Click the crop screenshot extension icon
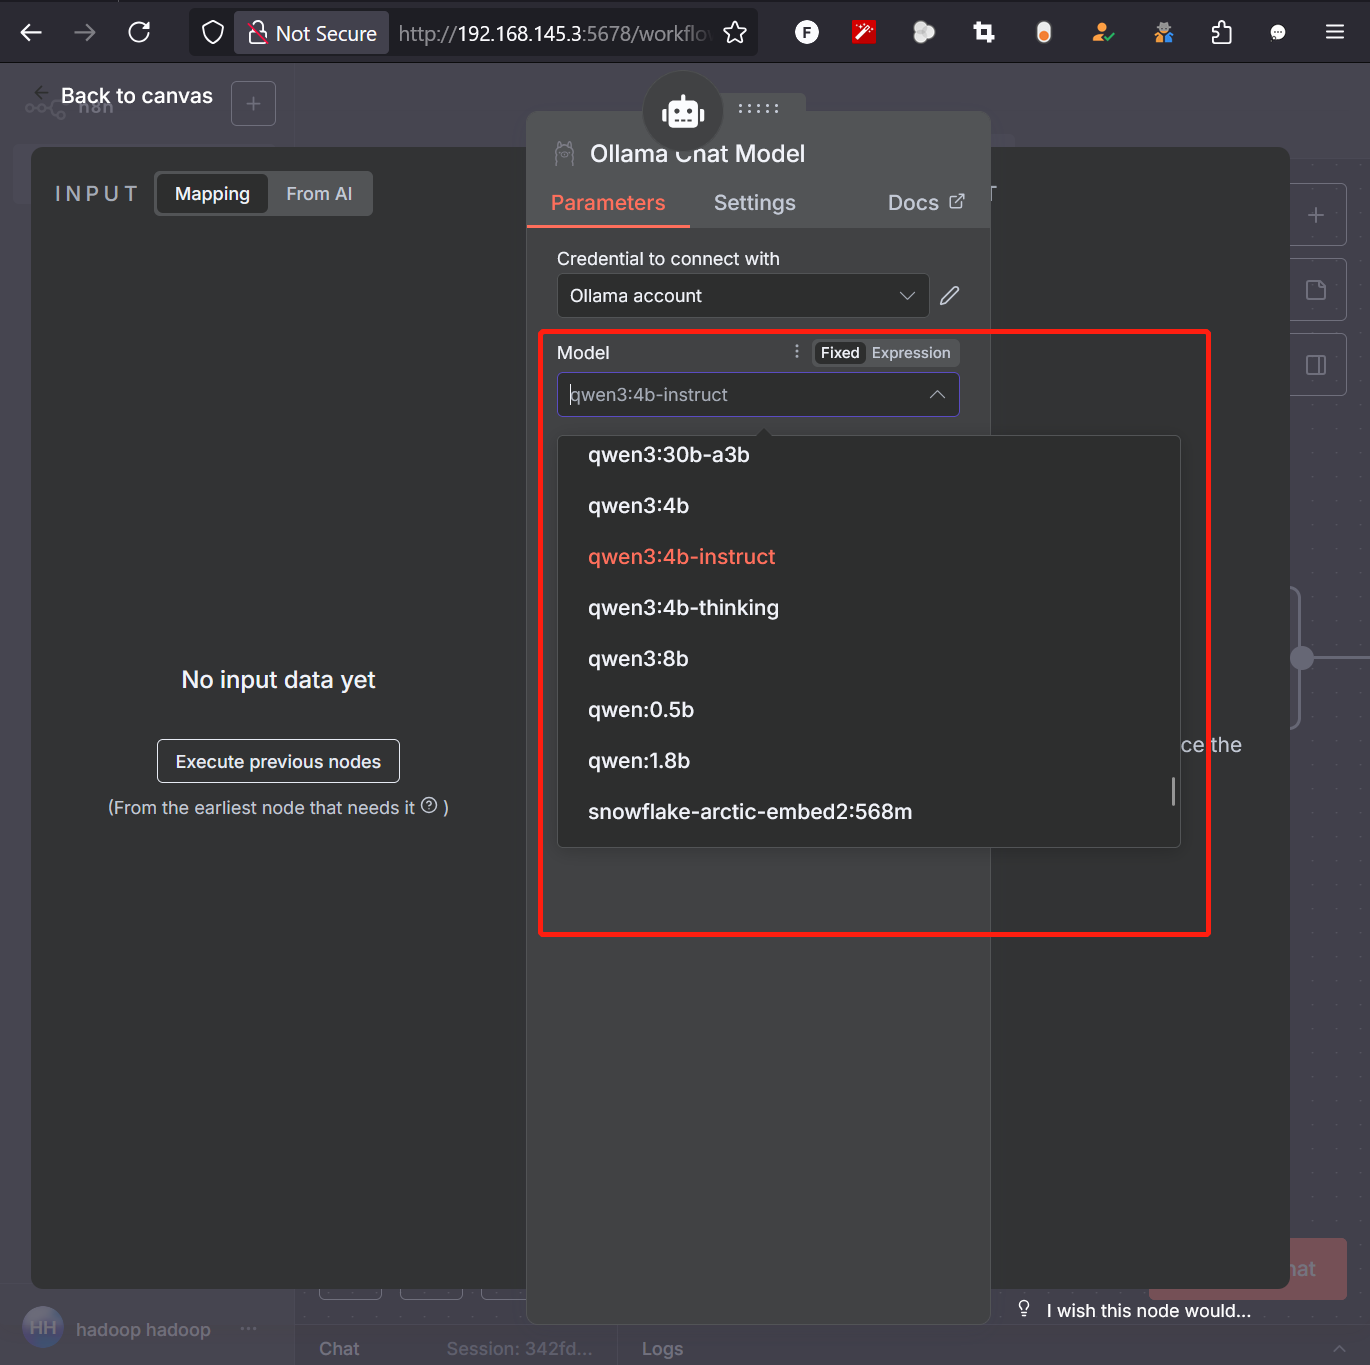1370x1365 pixels. 984,33
